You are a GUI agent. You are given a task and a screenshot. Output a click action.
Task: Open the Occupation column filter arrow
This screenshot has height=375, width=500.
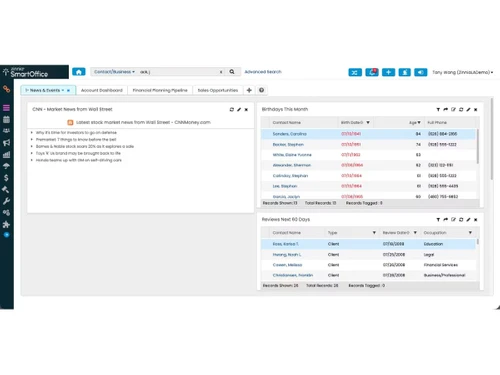click(x=470, y=233)
